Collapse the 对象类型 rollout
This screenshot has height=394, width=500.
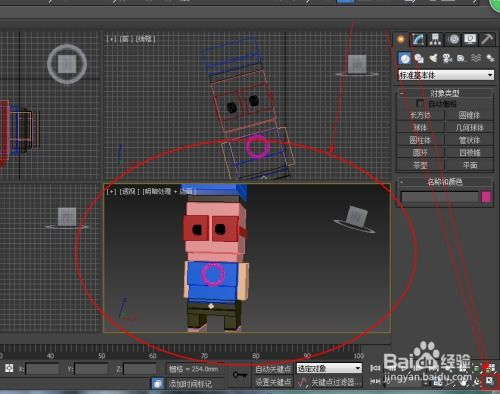pos(444,93)
